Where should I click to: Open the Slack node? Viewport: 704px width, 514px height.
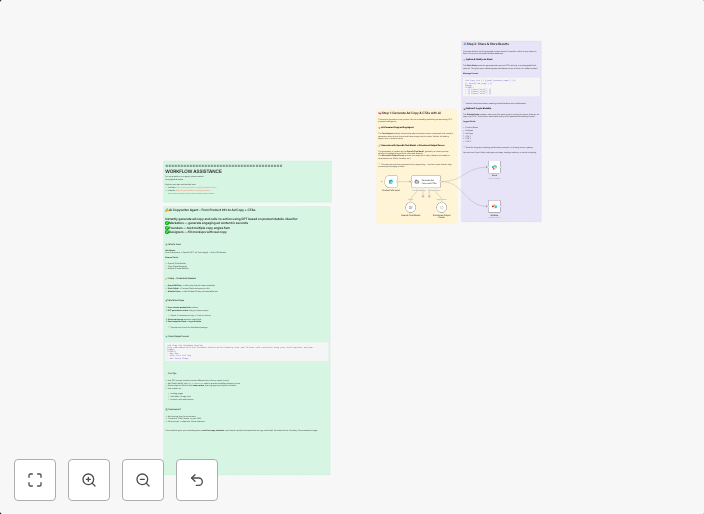coord(494,167)
